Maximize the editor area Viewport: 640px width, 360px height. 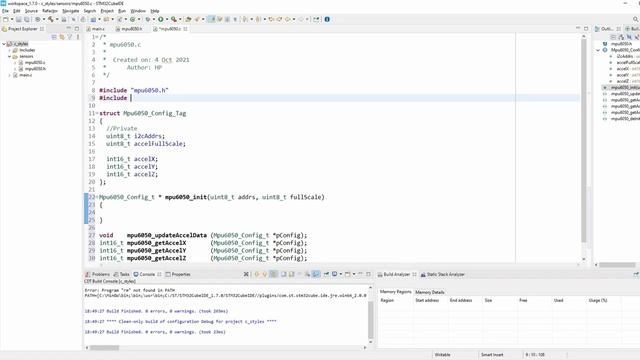[586, 29]
